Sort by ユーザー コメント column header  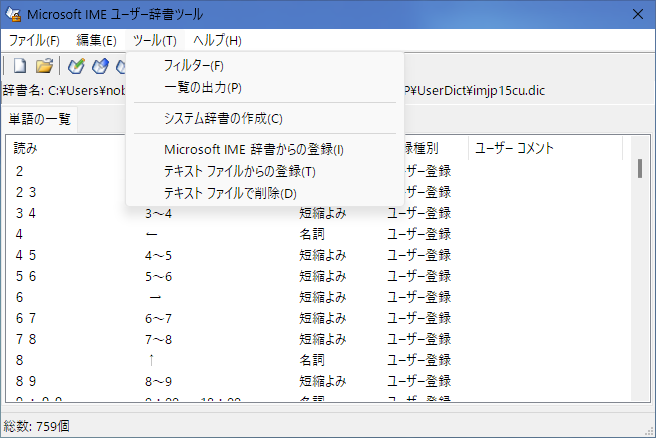(545, 148)
